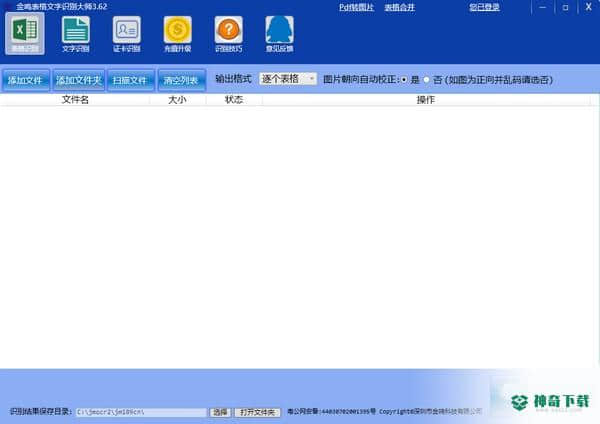Open the Pdf转图片 link in title bar
This screenshot has height=424, width=600.
pyautogui.click(x=356, y=7)
